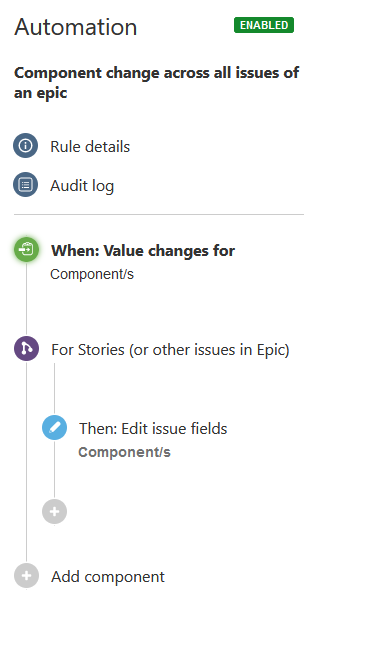Select the 'When: Value changes for' trigger
This screenshot has width=390, height=667.
coord(143,251)
